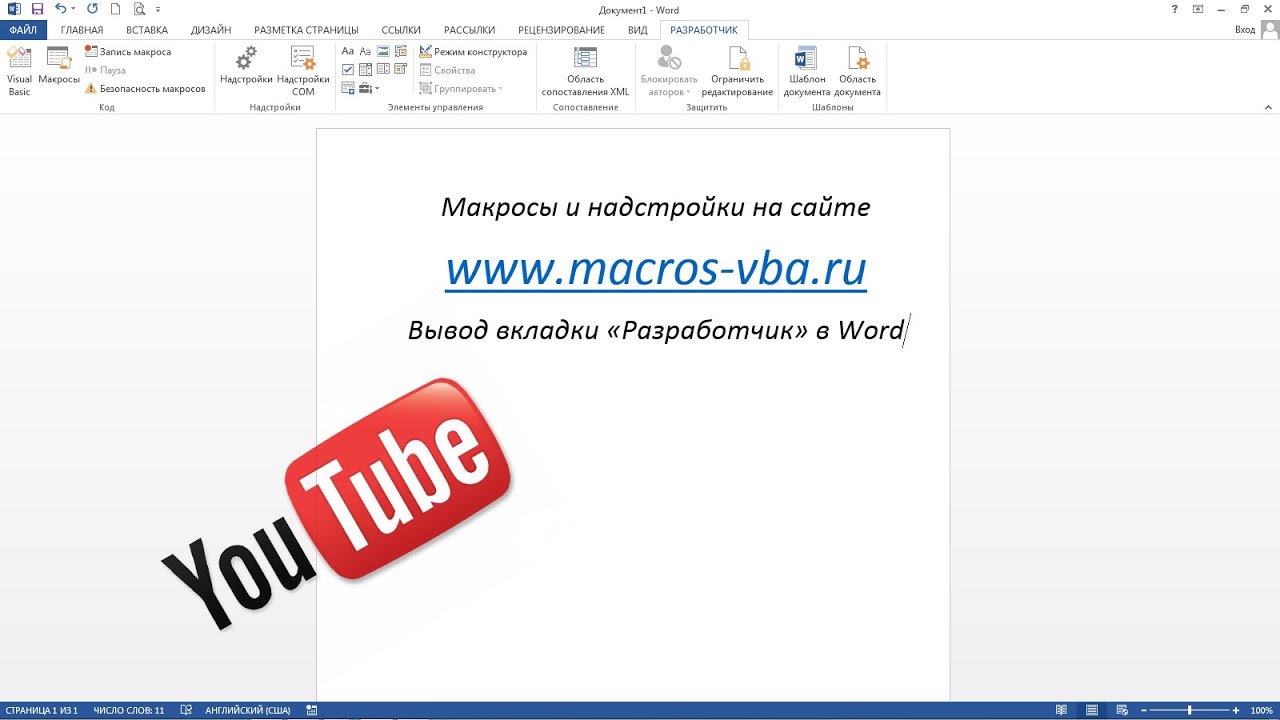Click Свойства control properties button

tap(447, 70)
